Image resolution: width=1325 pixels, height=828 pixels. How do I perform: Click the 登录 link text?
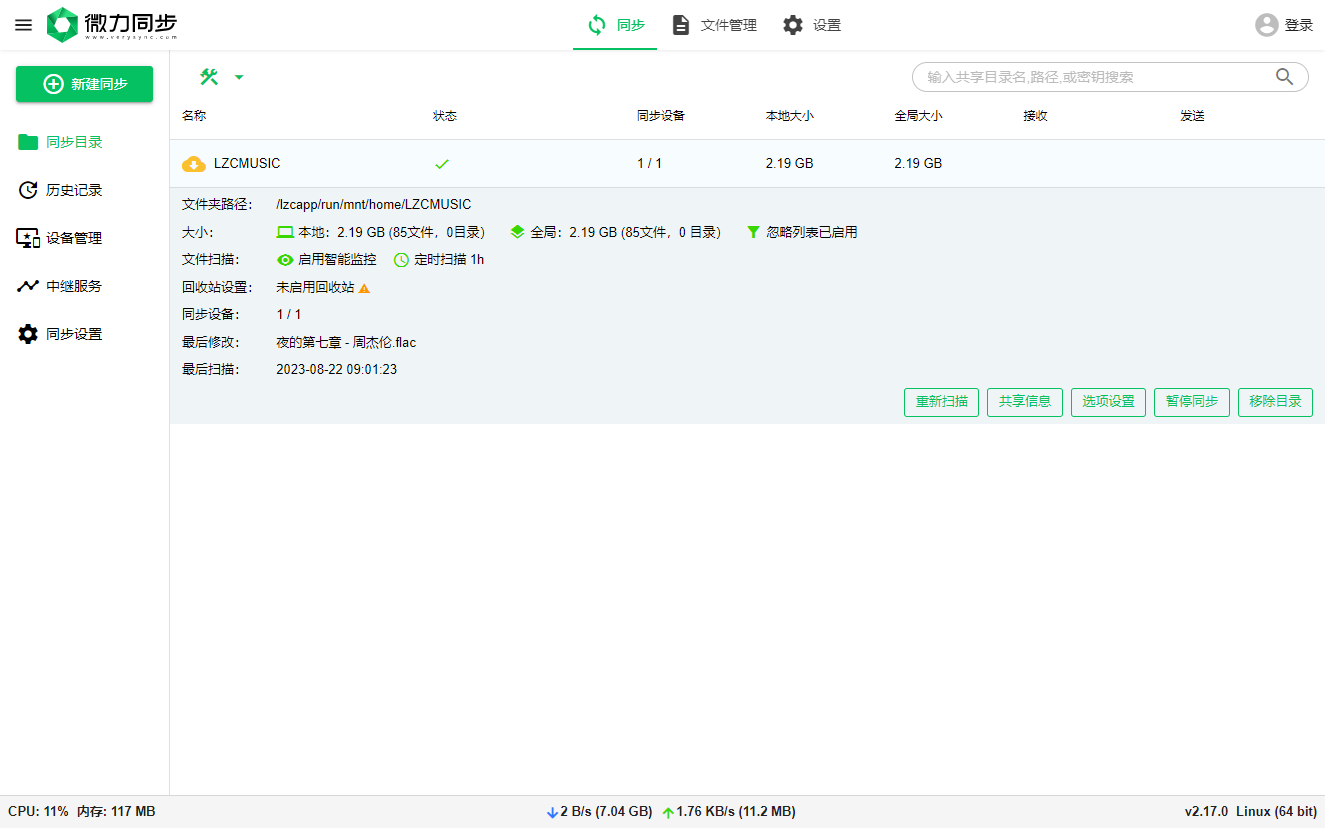1299,25
